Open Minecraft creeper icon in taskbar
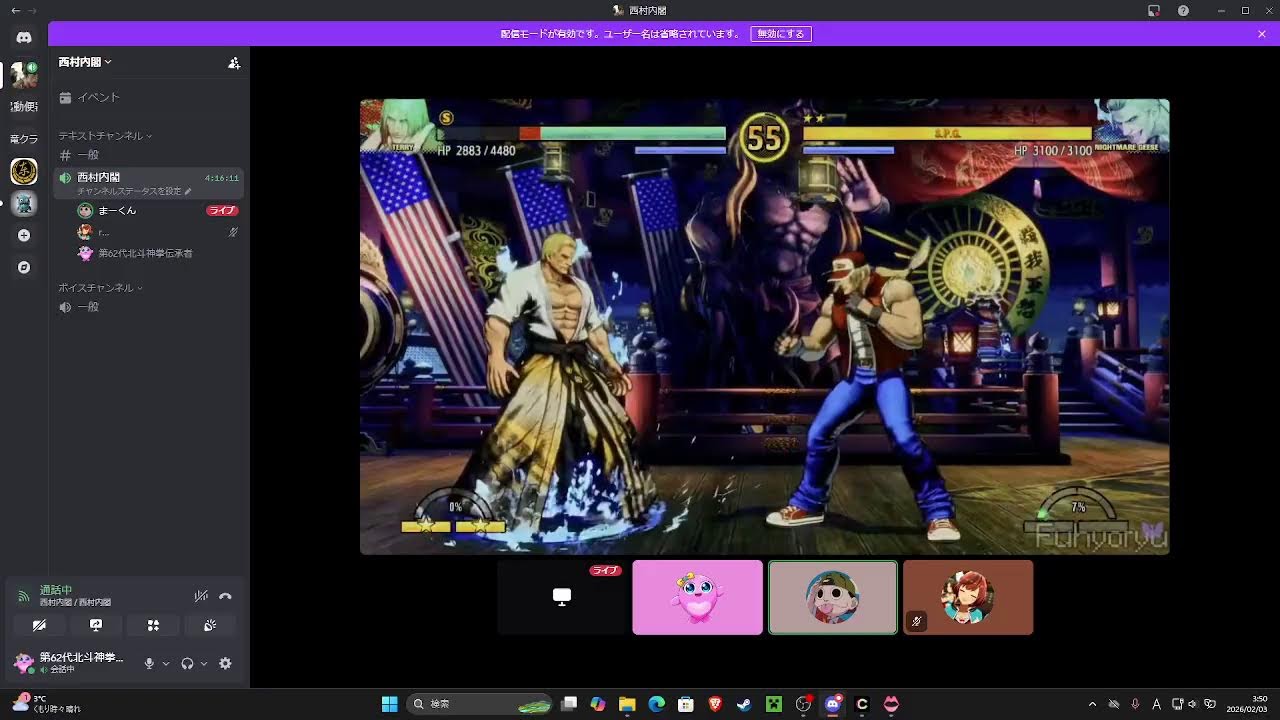The width and height of the screenshot is (1280, 720). 773,704
